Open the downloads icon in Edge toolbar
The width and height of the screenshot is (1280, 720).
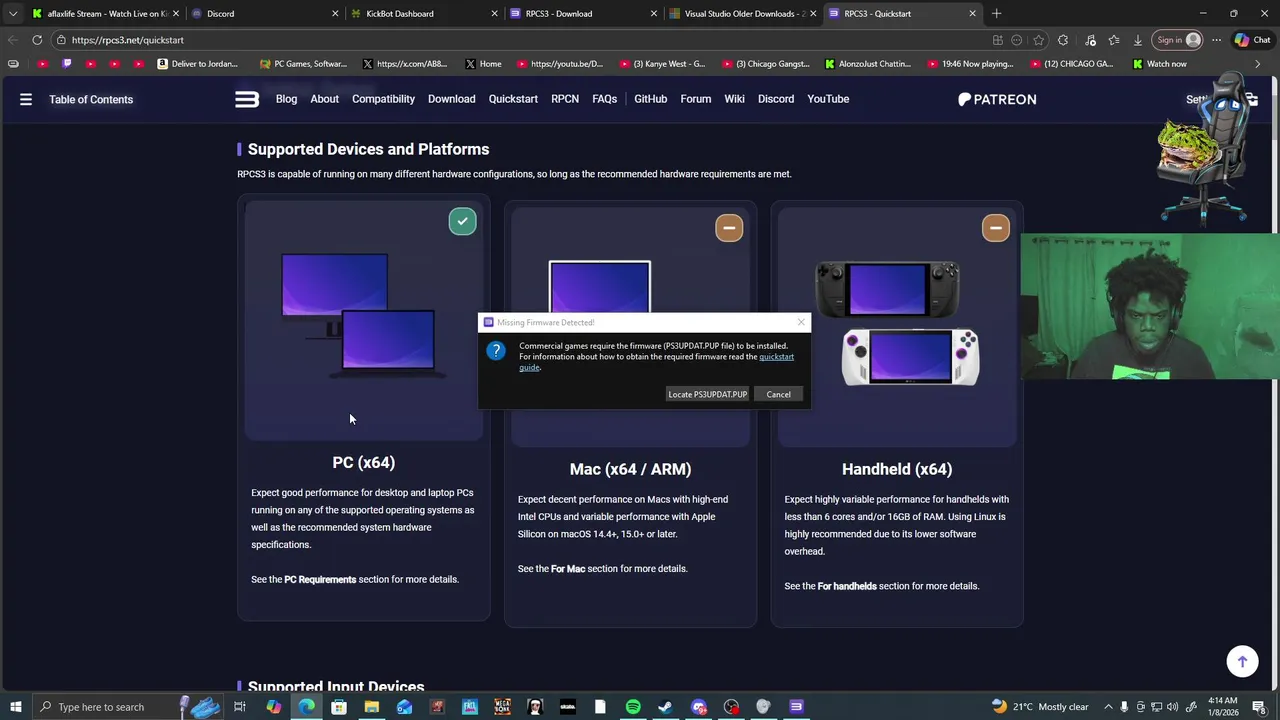click(1138, 40)
